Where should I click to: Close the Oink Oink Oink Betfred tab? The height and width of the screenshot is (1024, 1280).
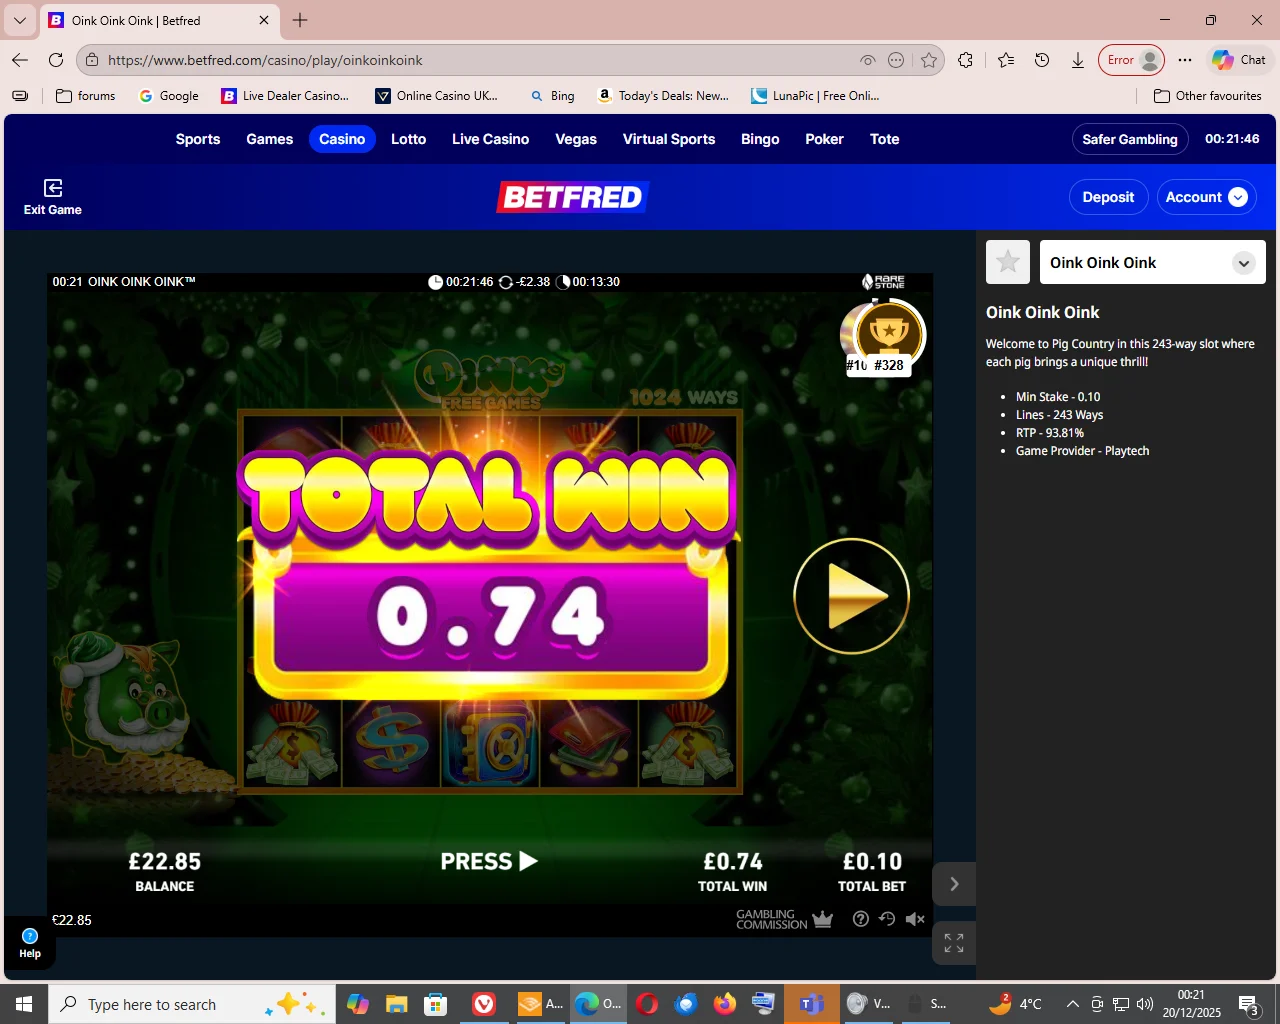[264, 20]
